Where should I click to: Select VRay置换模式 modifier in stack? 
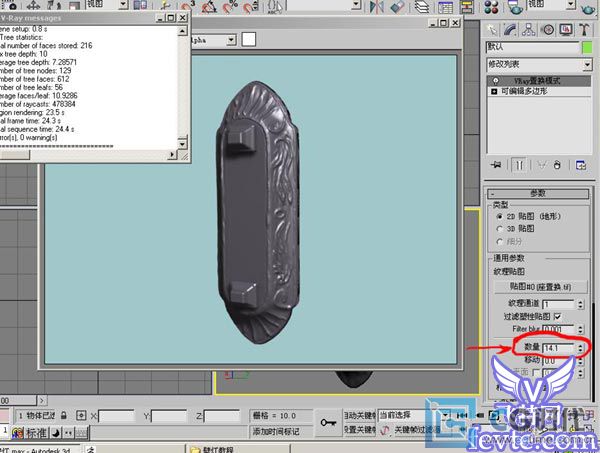539,81
